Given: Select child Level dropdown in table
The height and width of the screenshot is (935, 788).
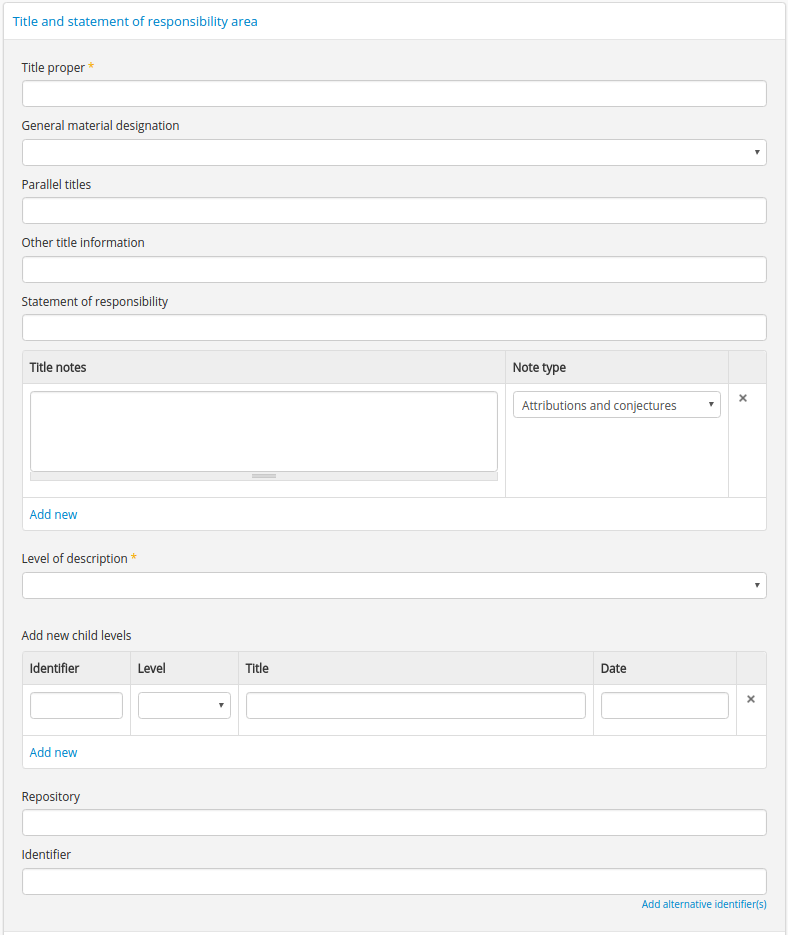Looking at the screenshot, I should pyautogui.click(x=184, y=705).
